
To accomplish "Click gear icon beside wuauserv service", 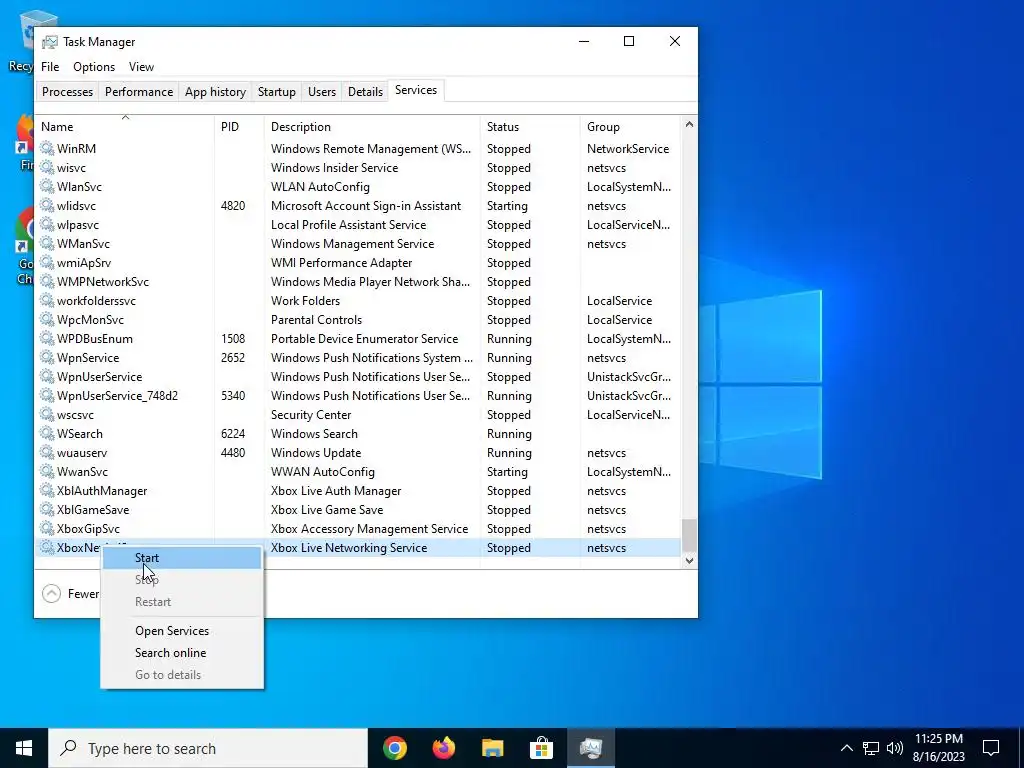I will [x=47, y=452].
